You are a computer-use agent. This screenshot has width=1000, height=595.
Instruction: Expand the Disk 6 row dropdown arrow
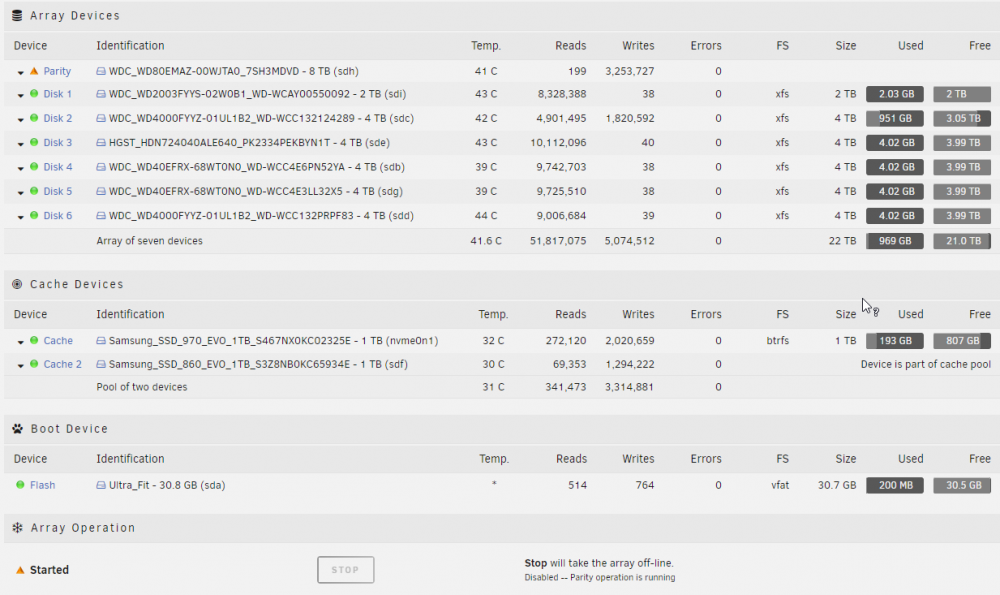20,217
